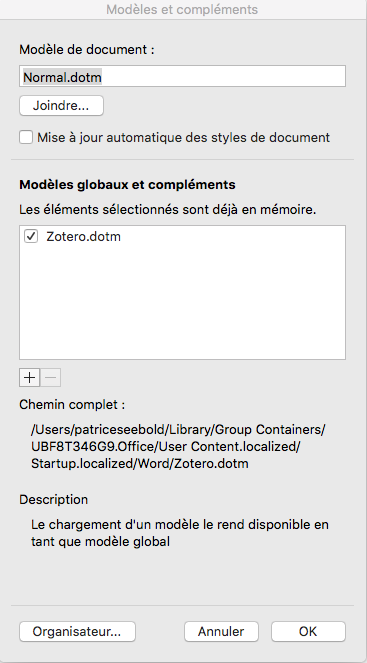Click the Zotero.dotm full path text

tap(178, 447)
